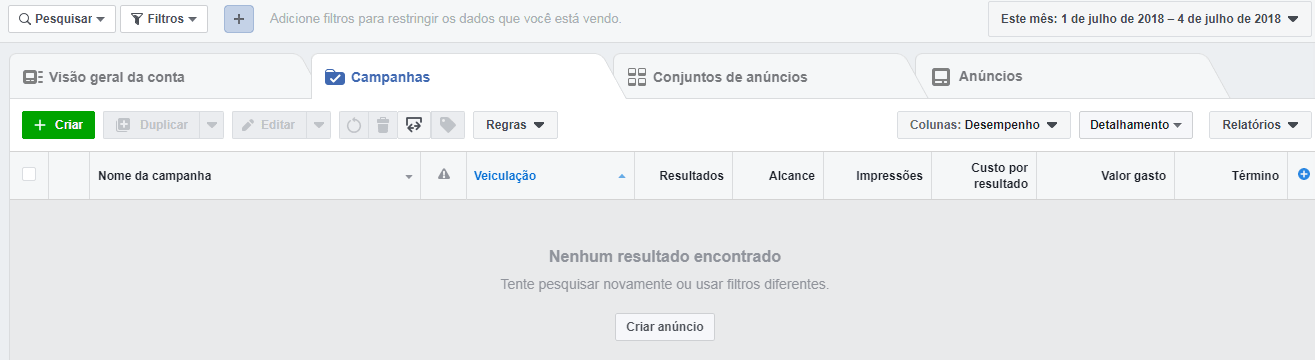Screen dimensions: 1315x360
Task: Click the refresh circular arrow icon
Action: click(354, 125)
